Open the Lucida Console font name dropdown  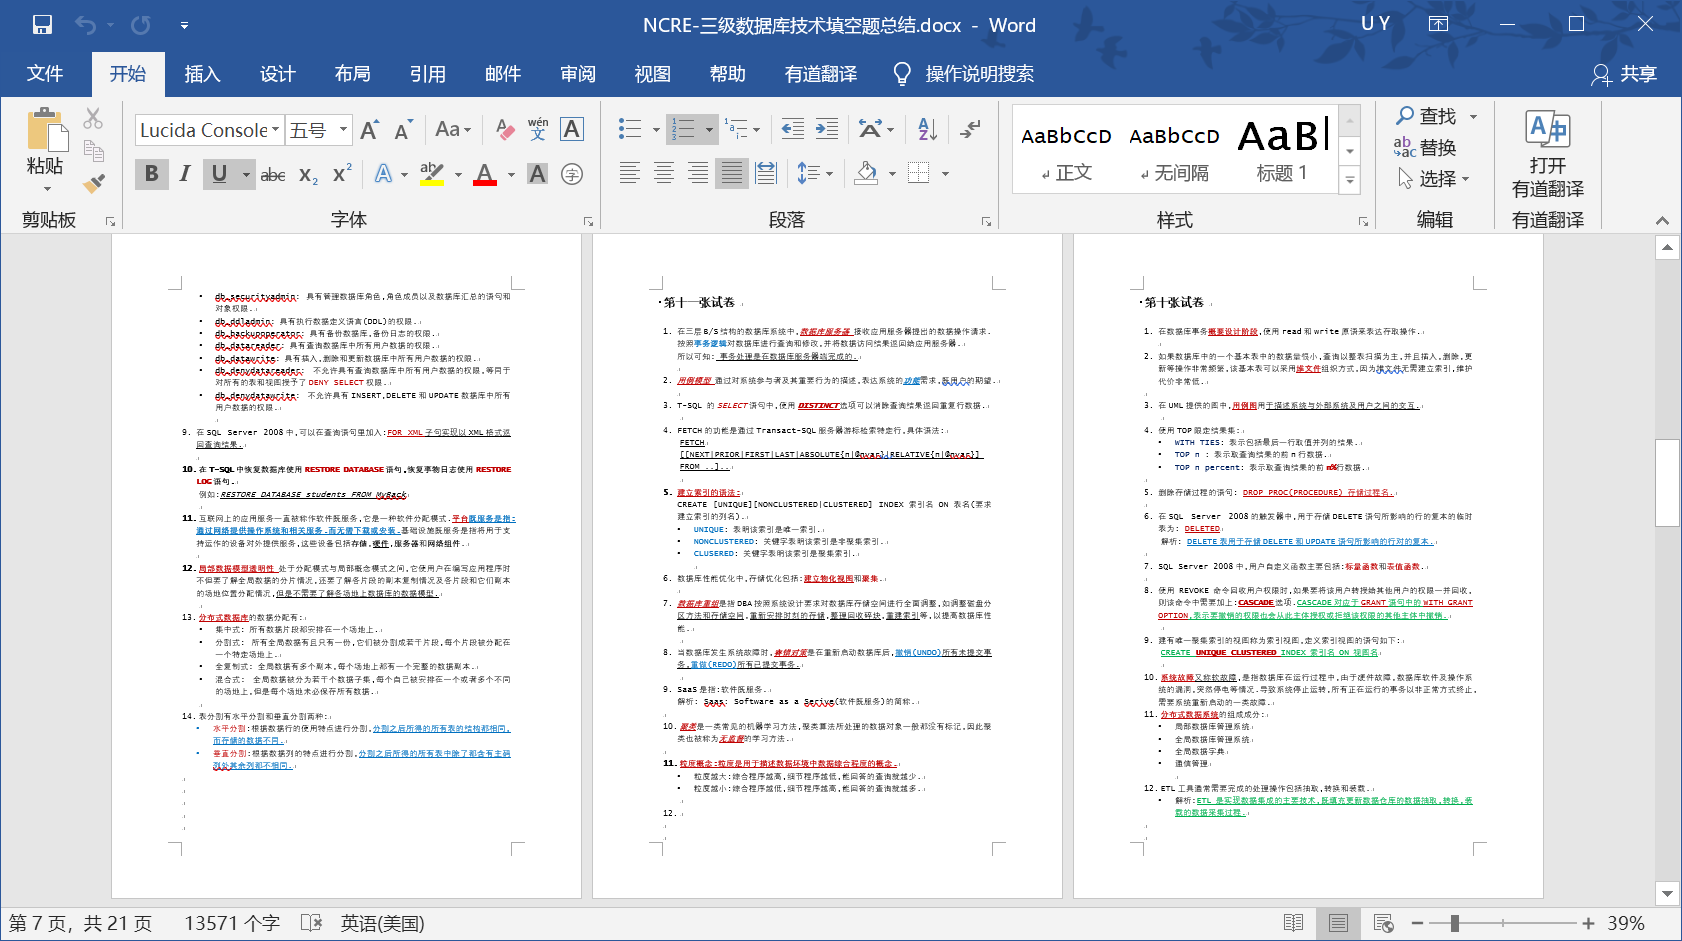click(x=276, y=130)
